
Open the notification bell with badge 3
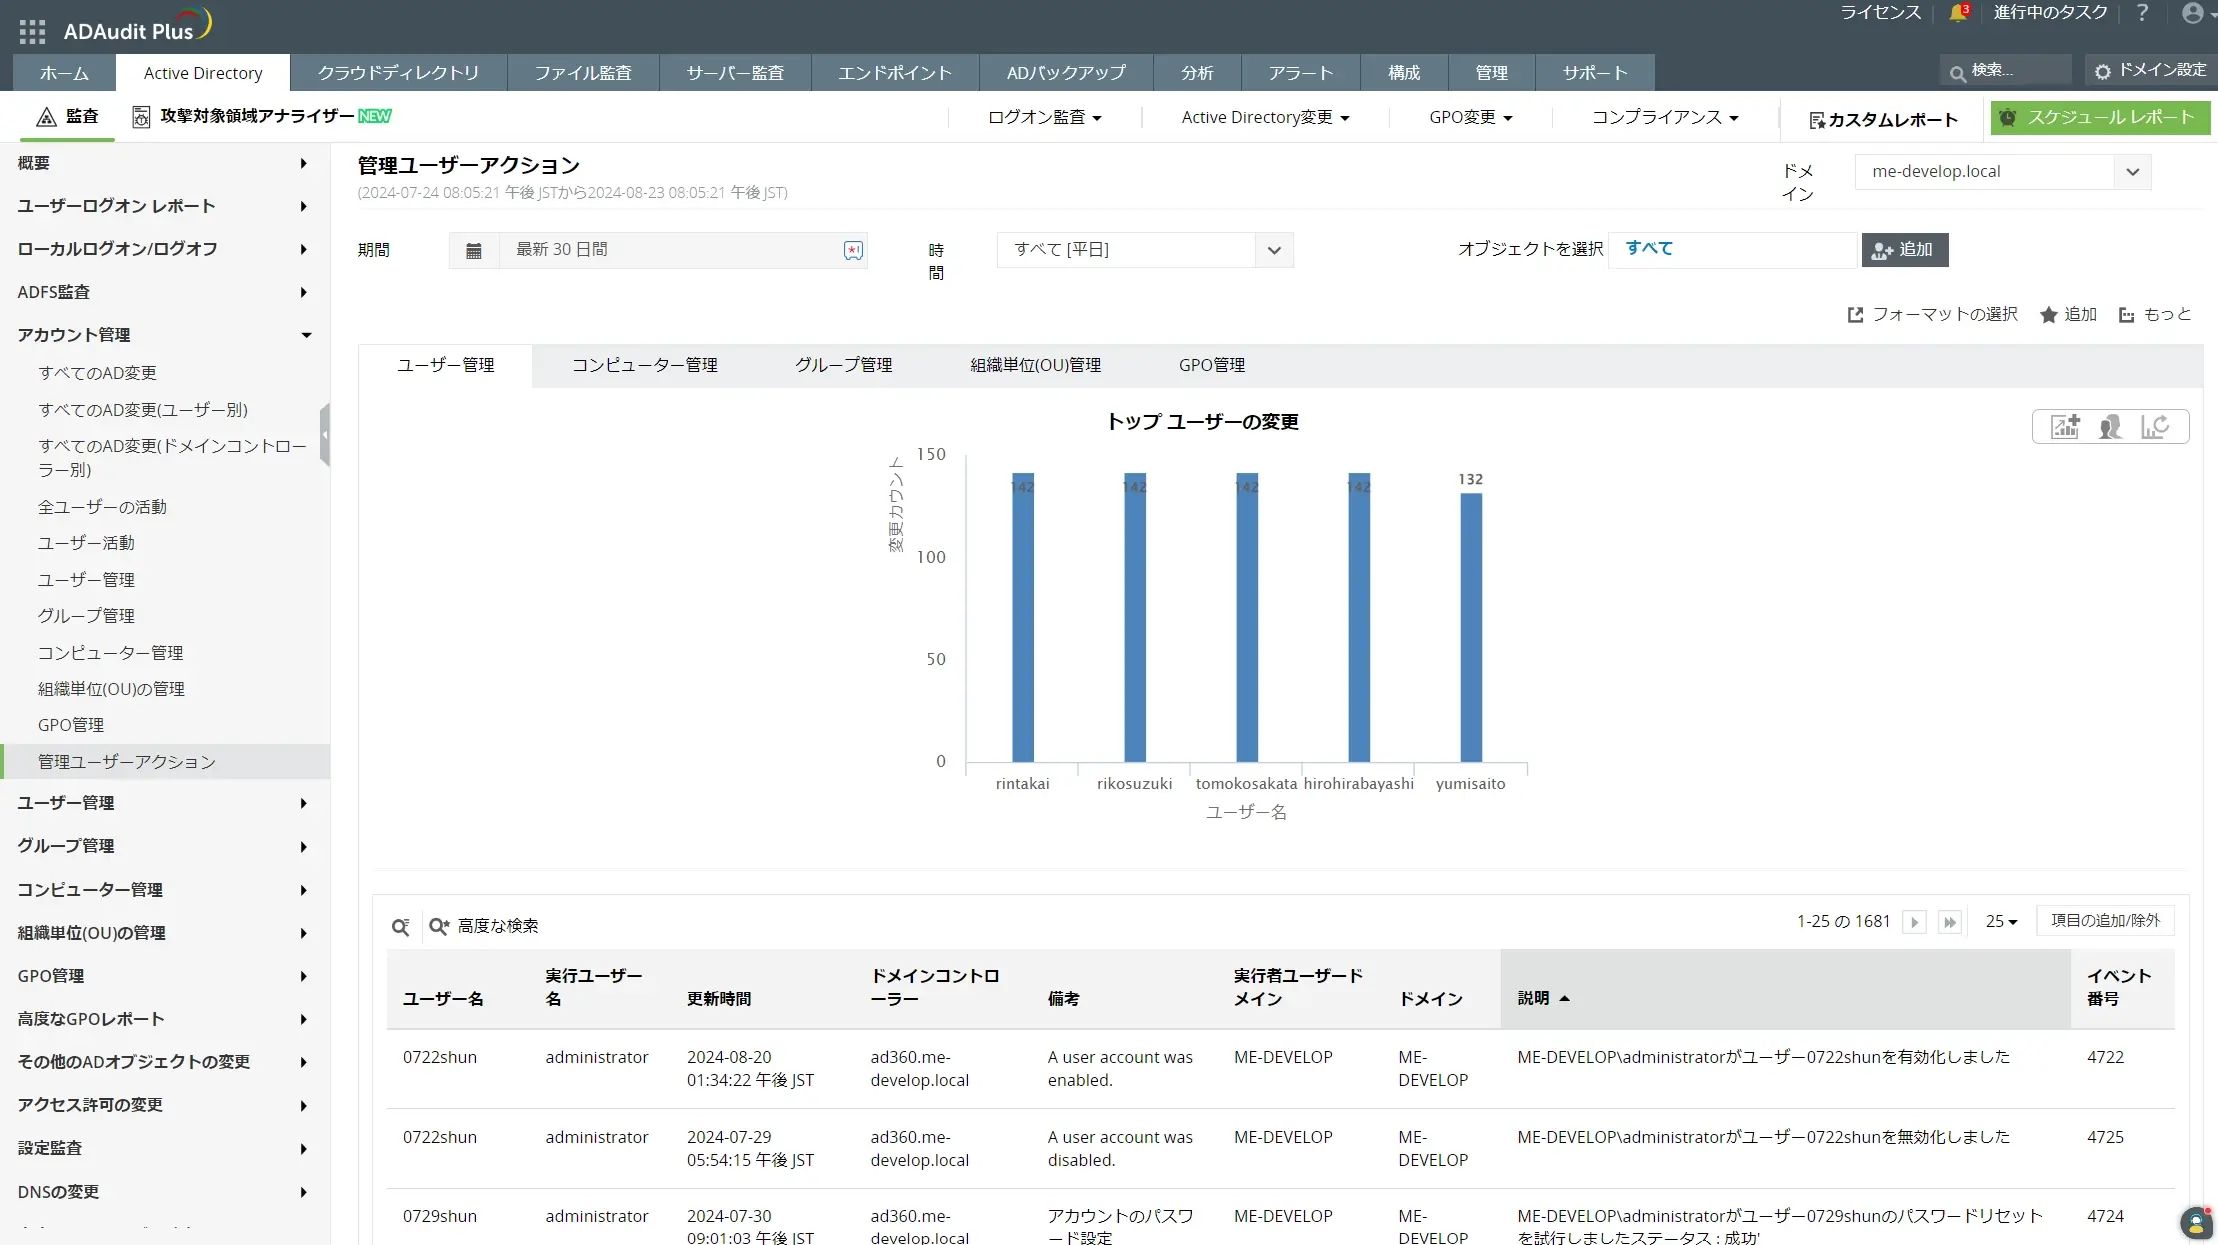click(x=1958, y=13)
